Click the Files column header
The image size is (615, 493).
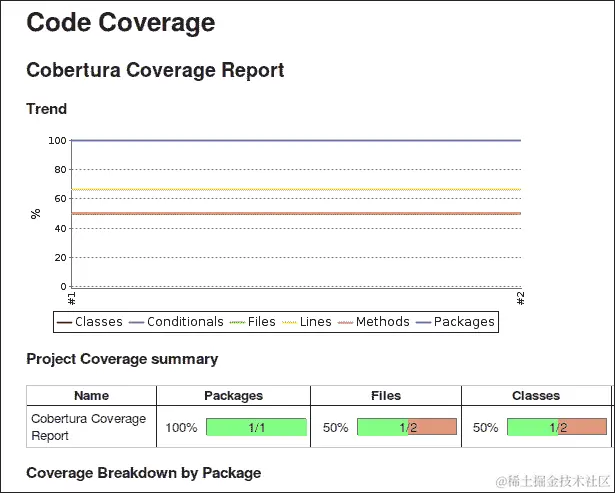click(x=386, y=395)
